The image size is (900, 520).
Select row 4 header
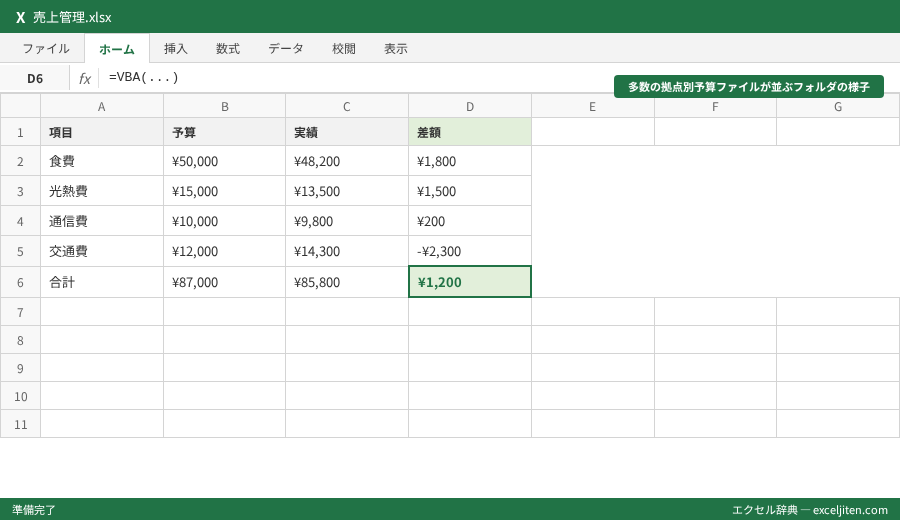point(20,220)
